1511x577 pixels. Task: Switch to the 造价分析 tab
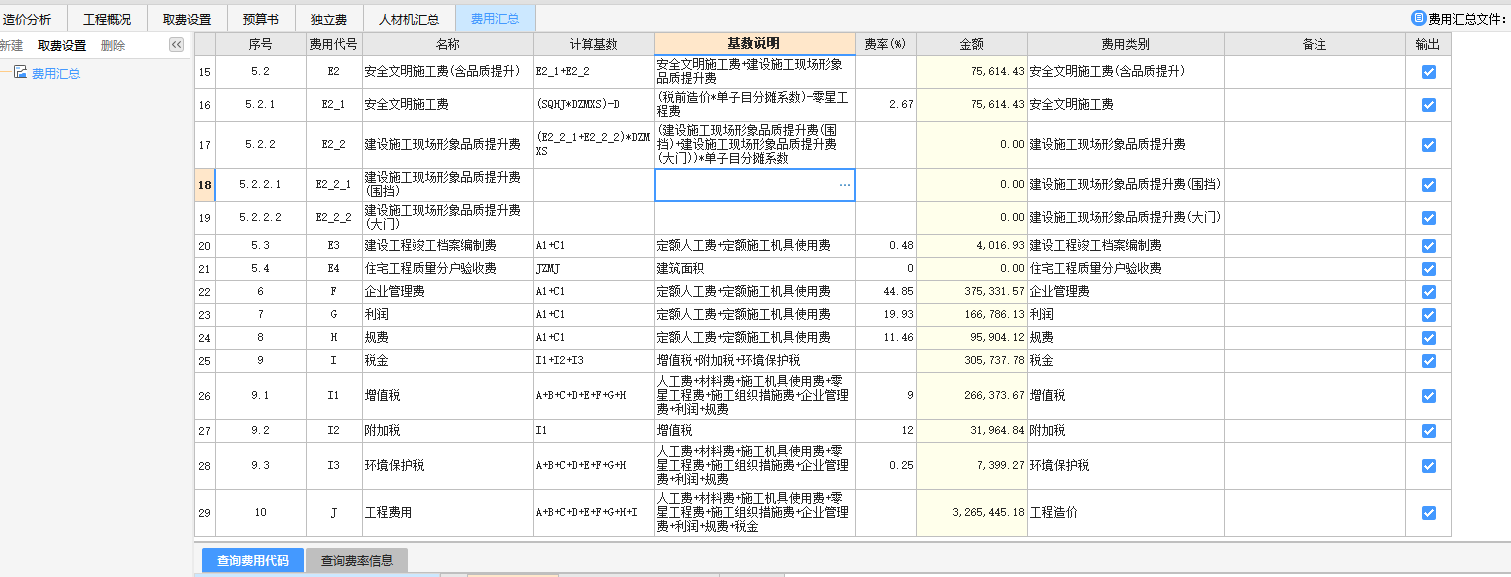pyautogui.click(x=28, y=19)
